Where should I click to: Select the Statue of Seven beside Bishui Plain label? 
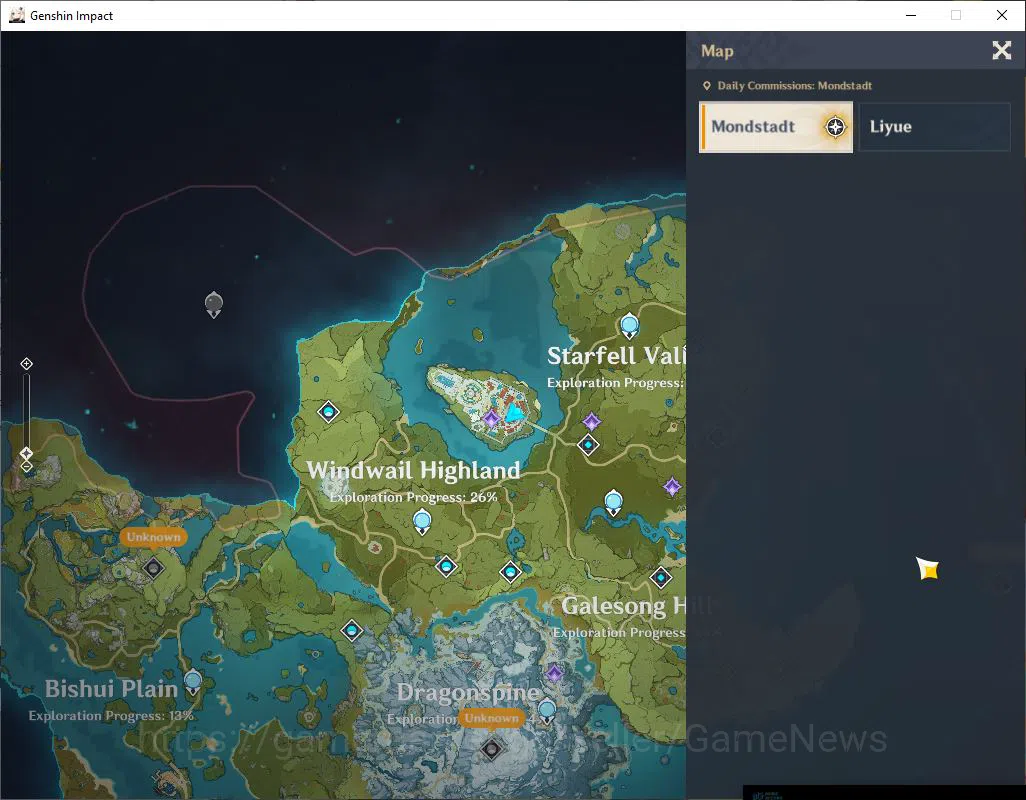(192, 682)
